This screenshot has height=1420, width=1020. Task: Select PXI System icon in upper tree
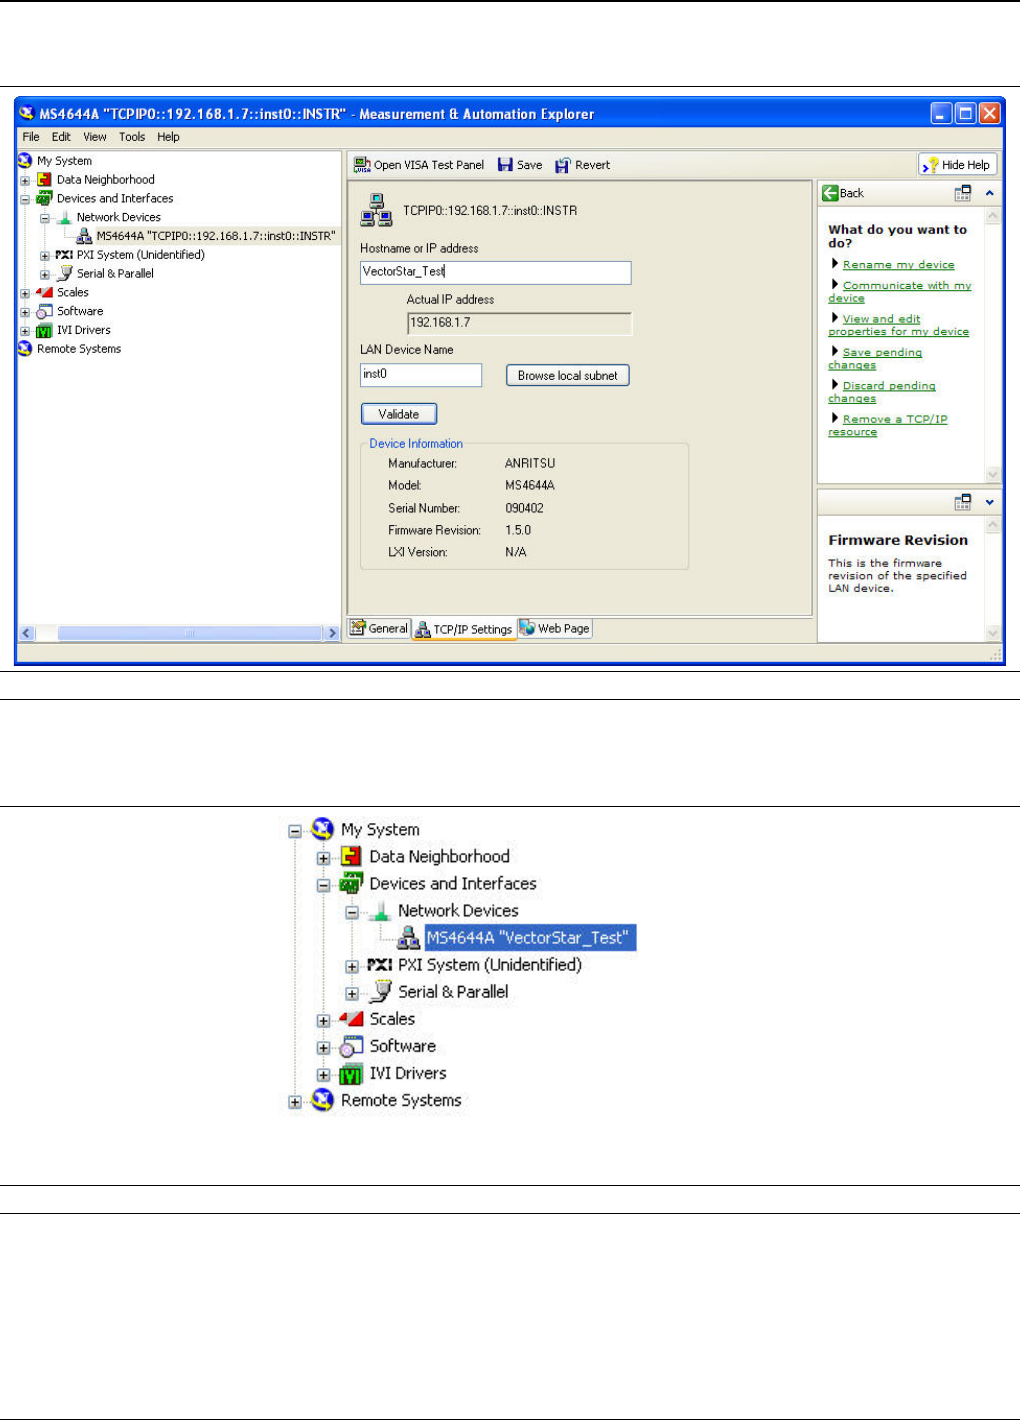click(x=64, y=255)
